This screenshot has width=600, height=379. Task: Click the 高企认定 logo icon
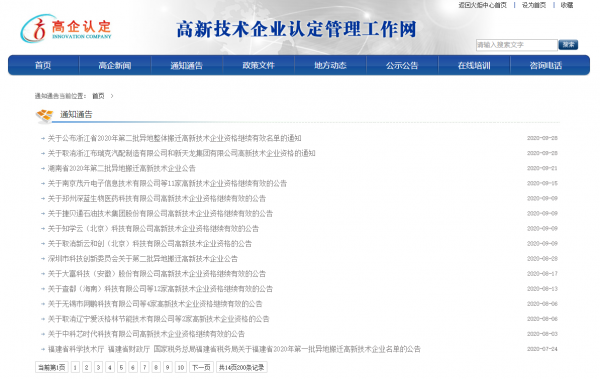pos(38,29)
